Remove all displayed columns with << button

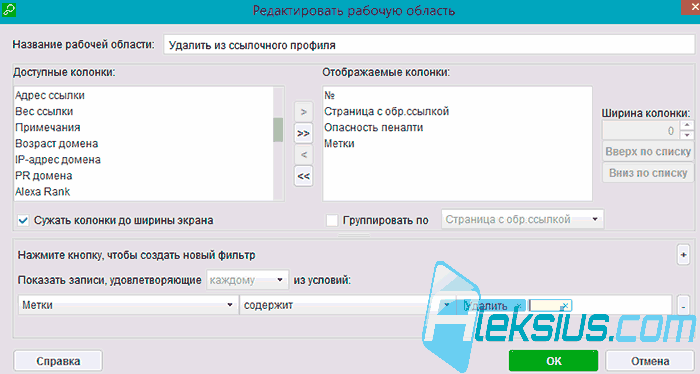coord(304,176)
